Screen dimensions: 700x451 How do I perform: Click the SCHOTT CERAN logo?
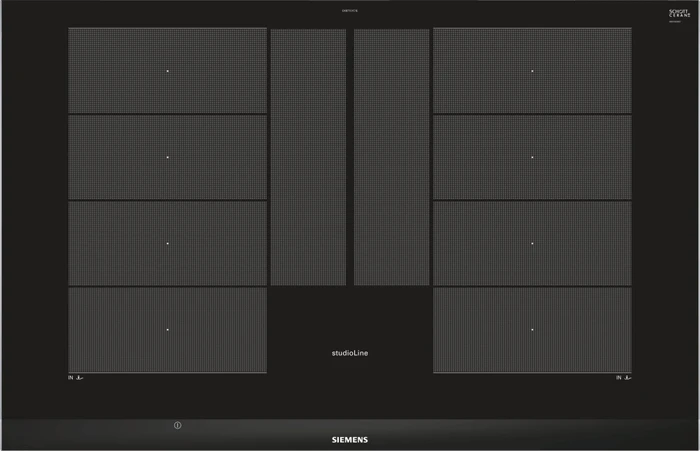pos(679,13)
